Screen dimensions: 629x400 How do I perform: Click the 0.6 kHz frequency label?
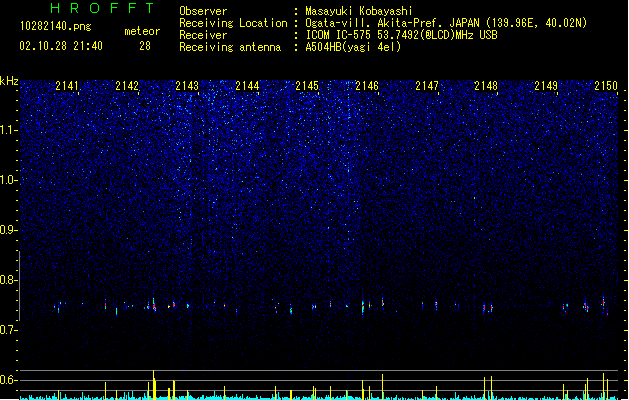point(9,380)
